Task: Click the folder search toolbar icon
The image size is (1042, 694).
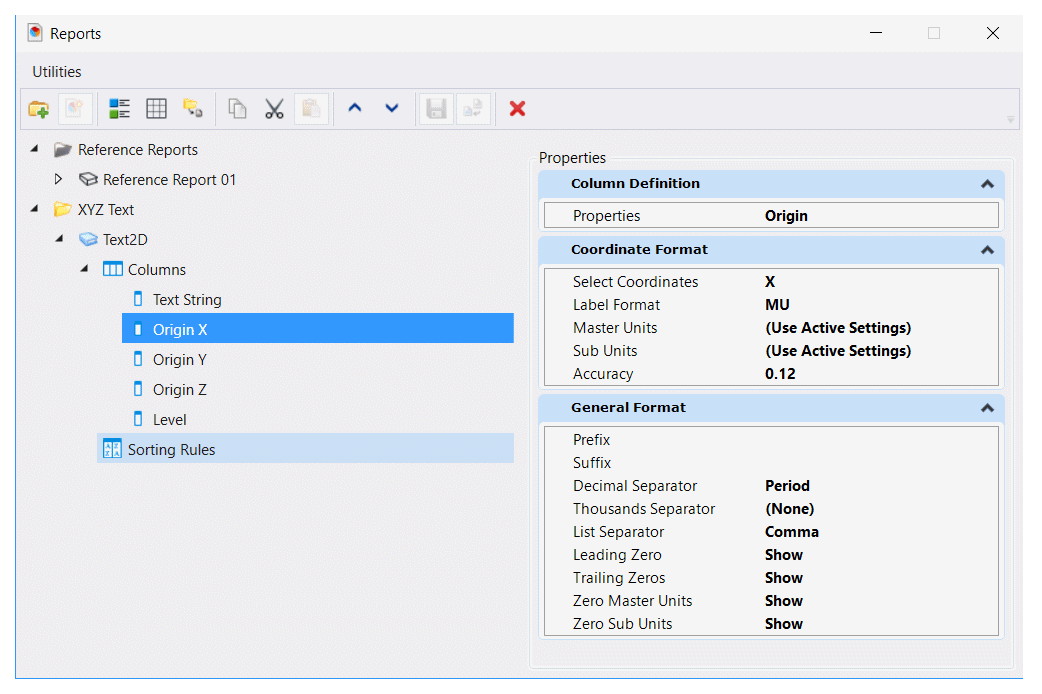Action: click(193, 108)
